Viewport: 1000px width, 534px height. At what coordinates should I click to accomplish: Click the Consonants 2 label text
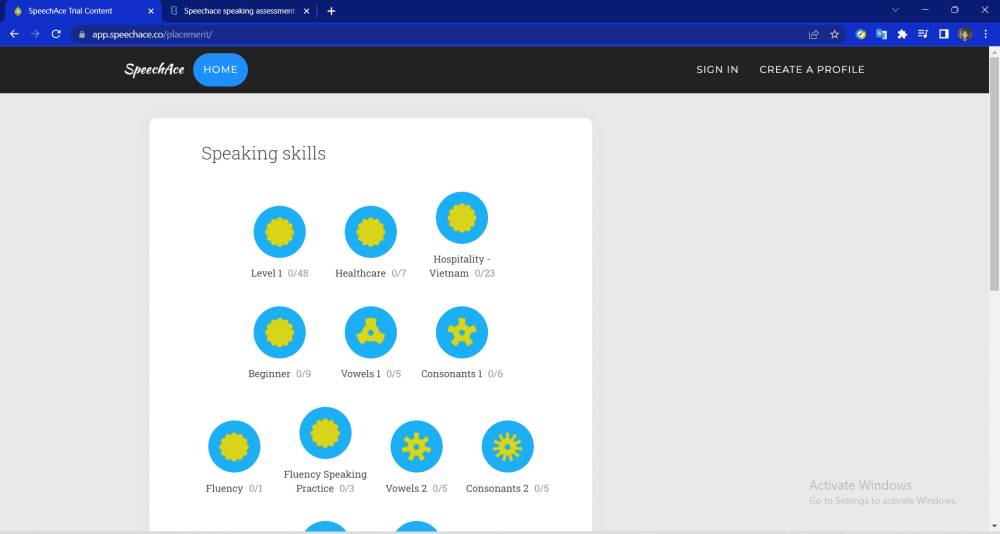coord(497,488)
